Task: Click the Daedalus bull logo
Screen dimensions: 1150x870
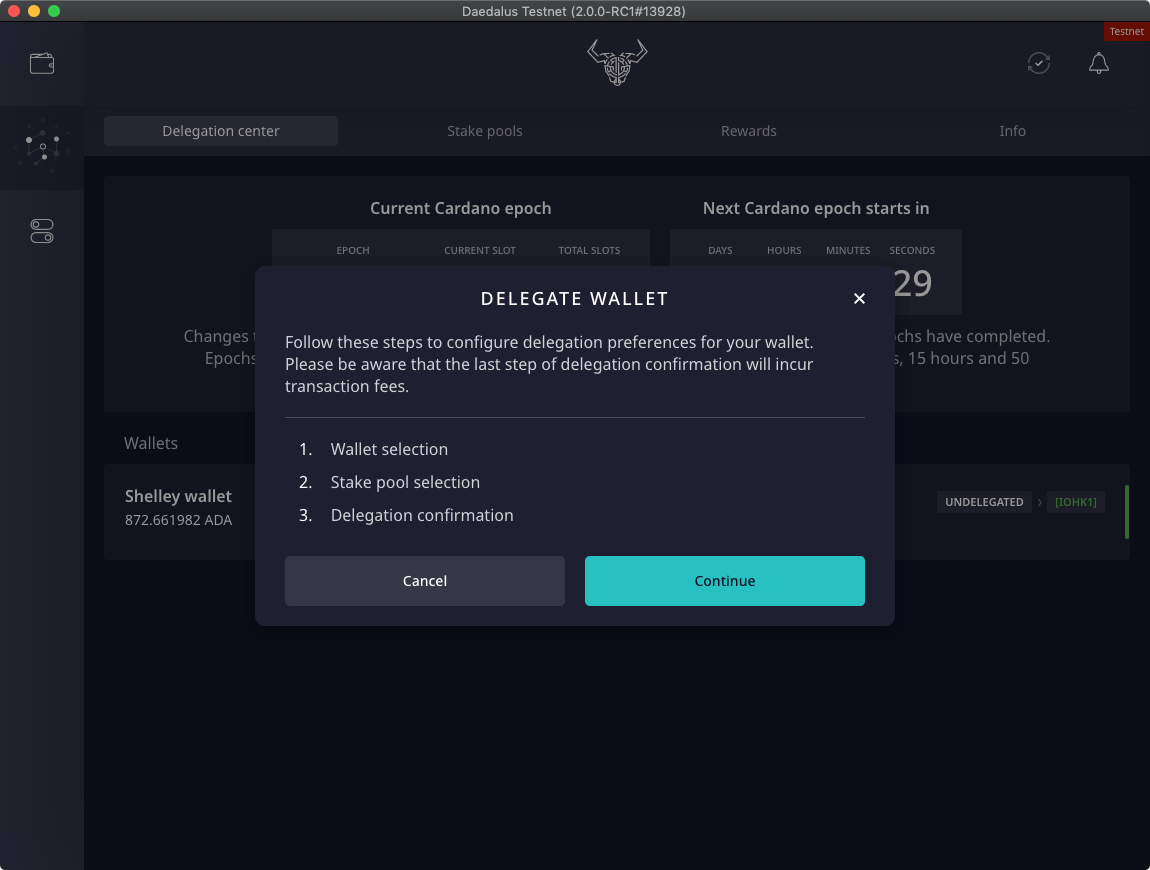Action: 617,63
